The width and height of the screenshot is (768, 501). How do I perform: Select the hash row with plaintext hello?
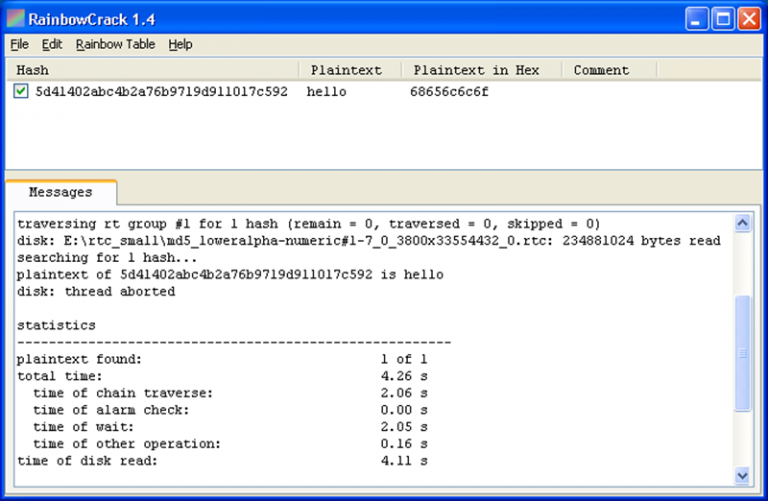(161, 91)
